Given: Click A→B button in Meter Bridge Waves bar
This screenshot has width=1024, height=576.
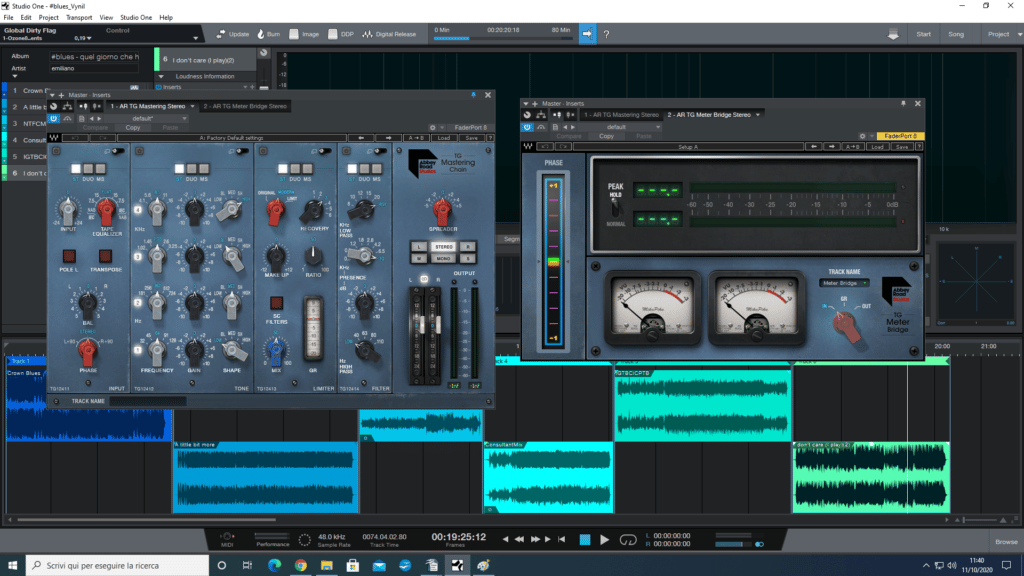Looking at the screenshot, I should click(x=852, y=146).
